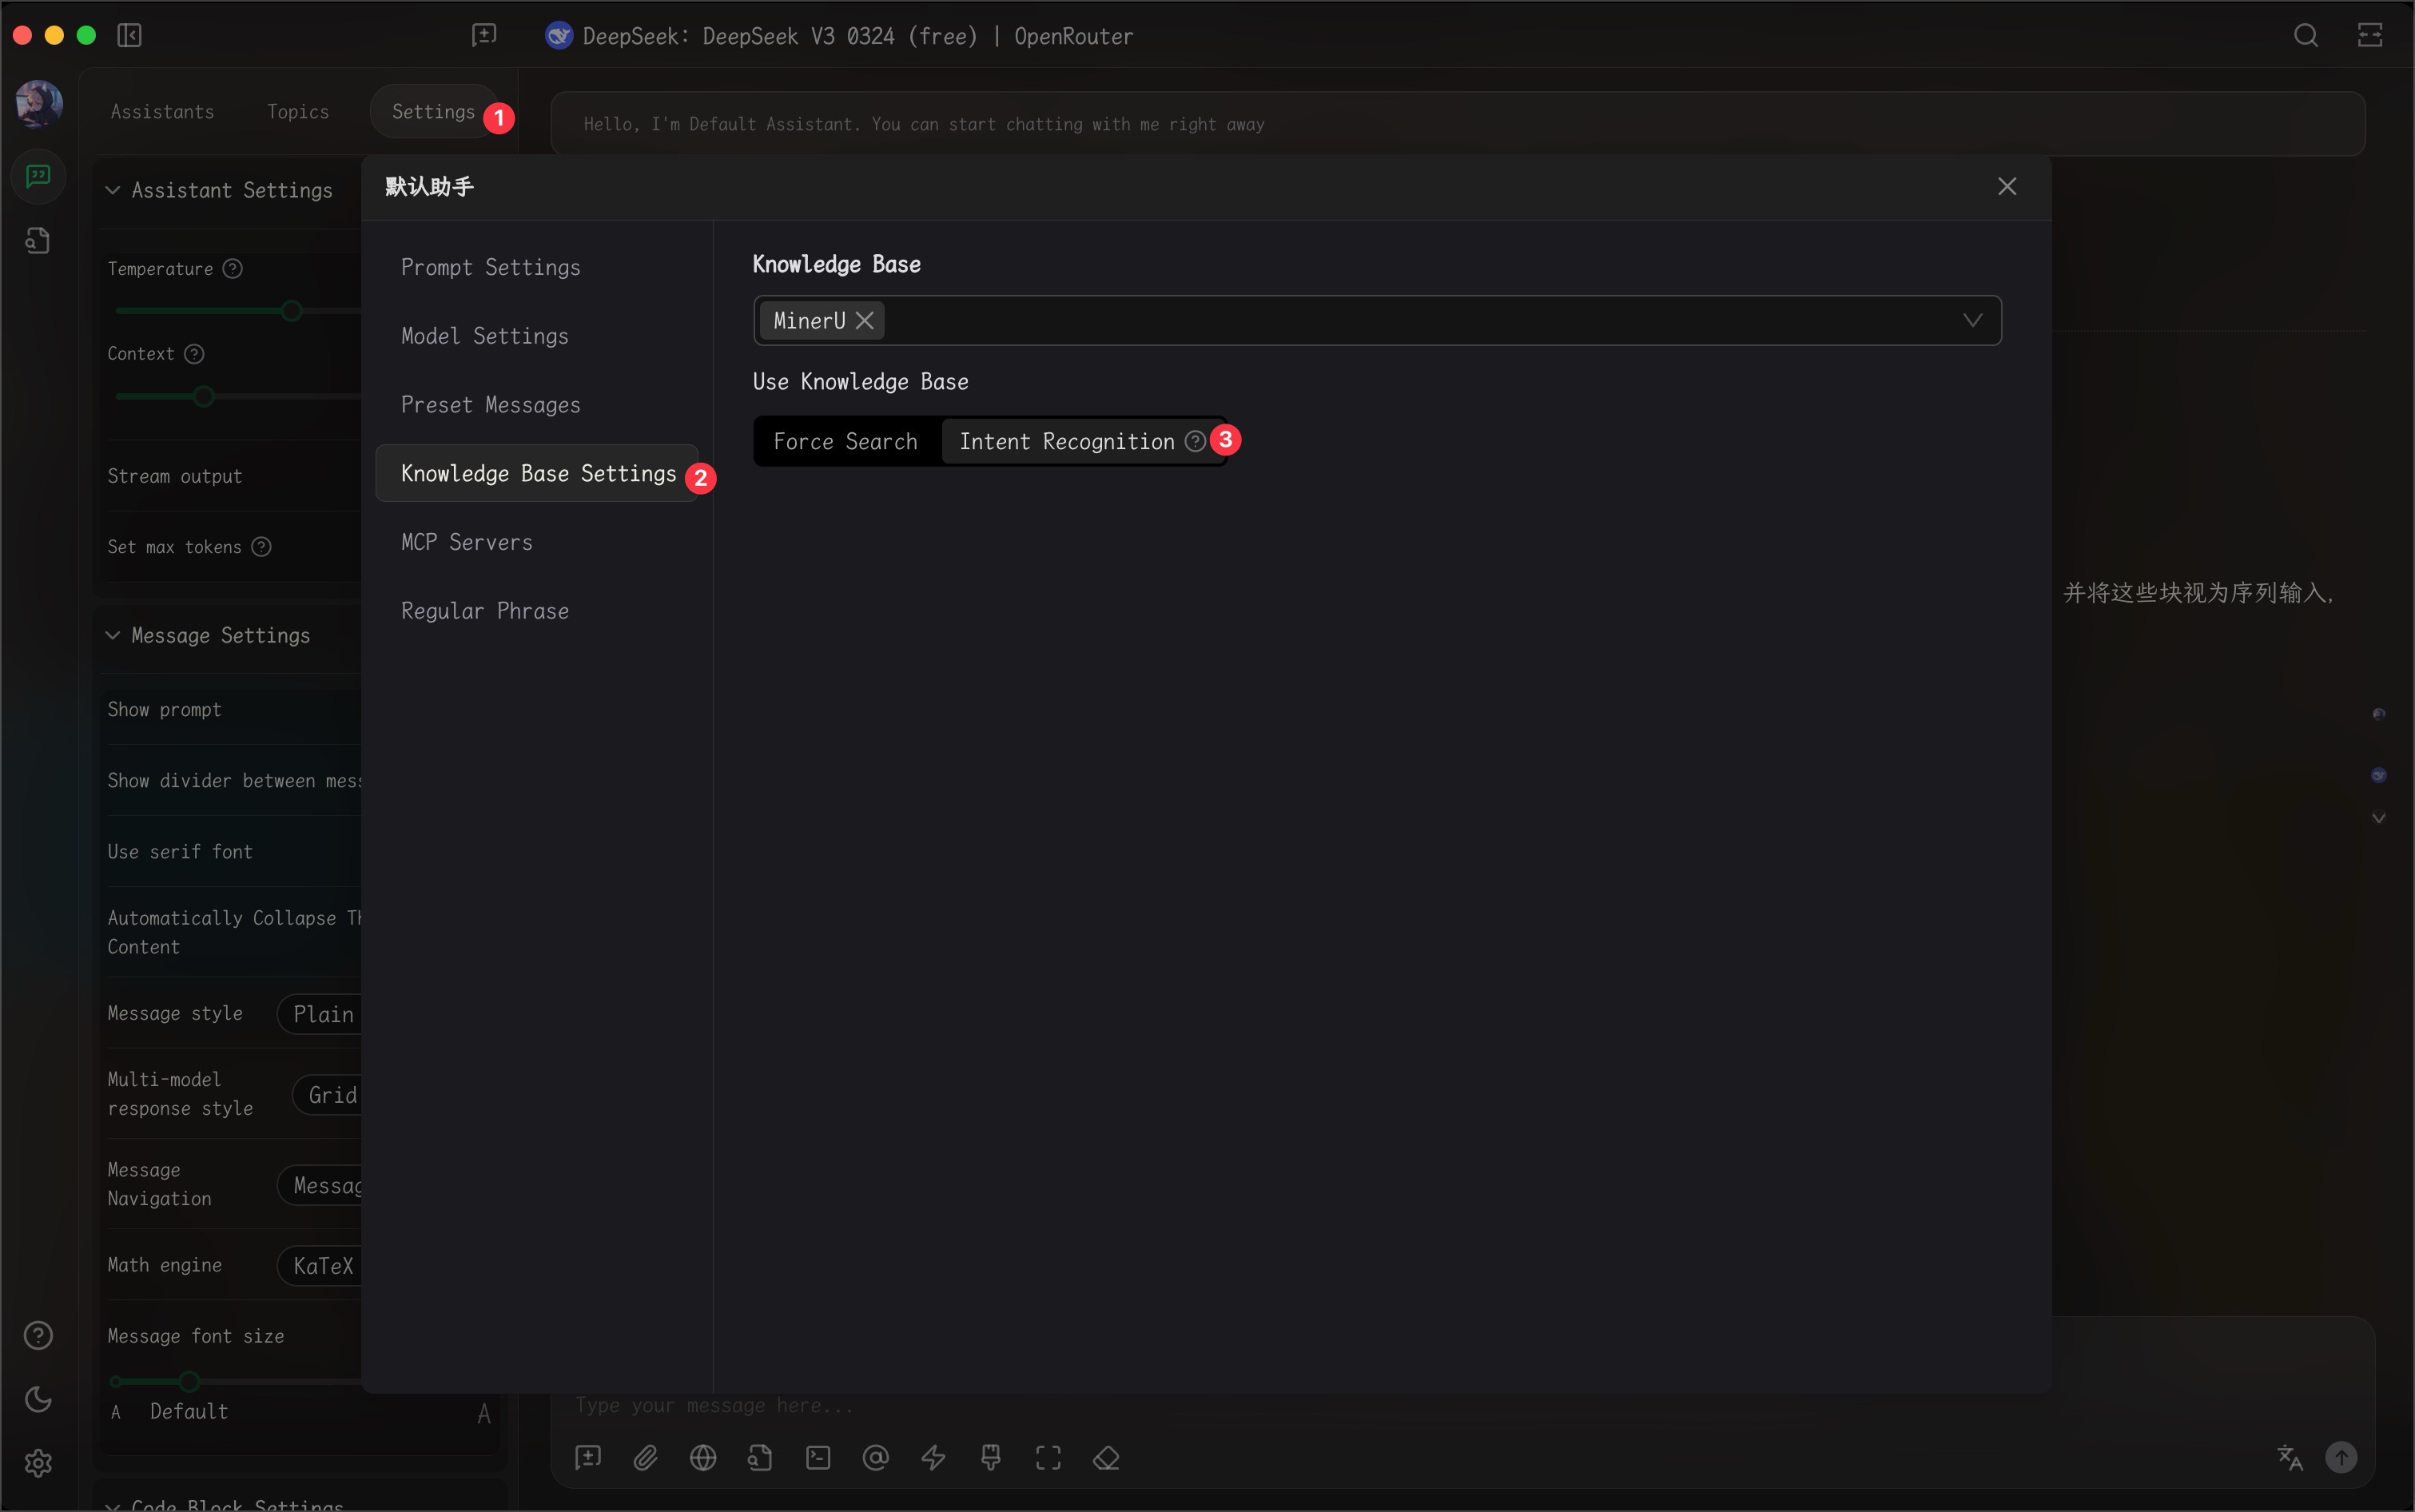The height and width of the screenshot is (1512, 2415).
Task: Open app settings gear in sidebar
Action: click(38, 1463)
